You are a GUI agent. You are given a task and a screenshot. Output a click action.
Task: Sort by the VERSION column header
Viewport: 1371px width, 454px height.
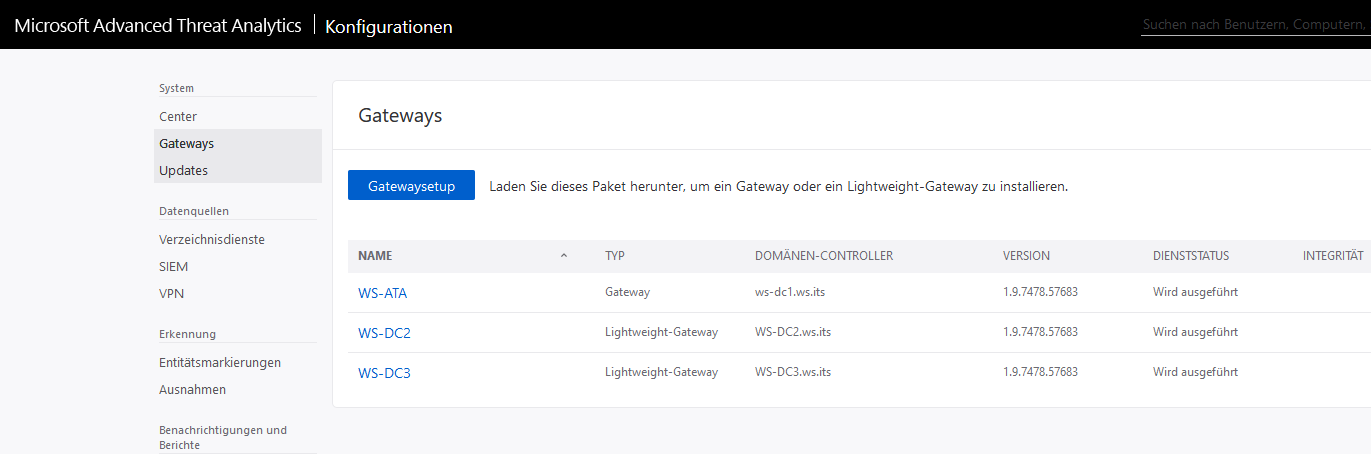(x=1027, y=256)
